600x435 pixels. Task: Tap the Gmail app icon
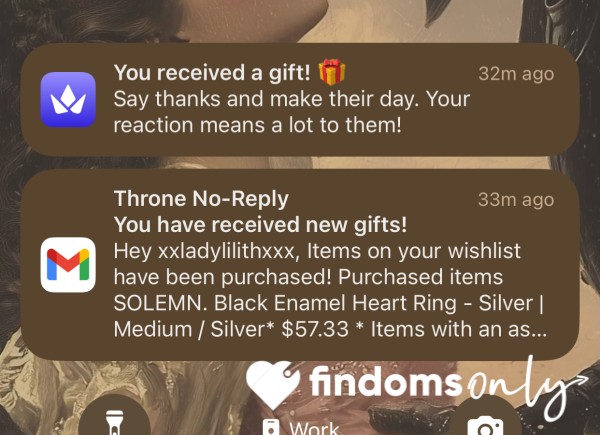(x=68, y=265)
